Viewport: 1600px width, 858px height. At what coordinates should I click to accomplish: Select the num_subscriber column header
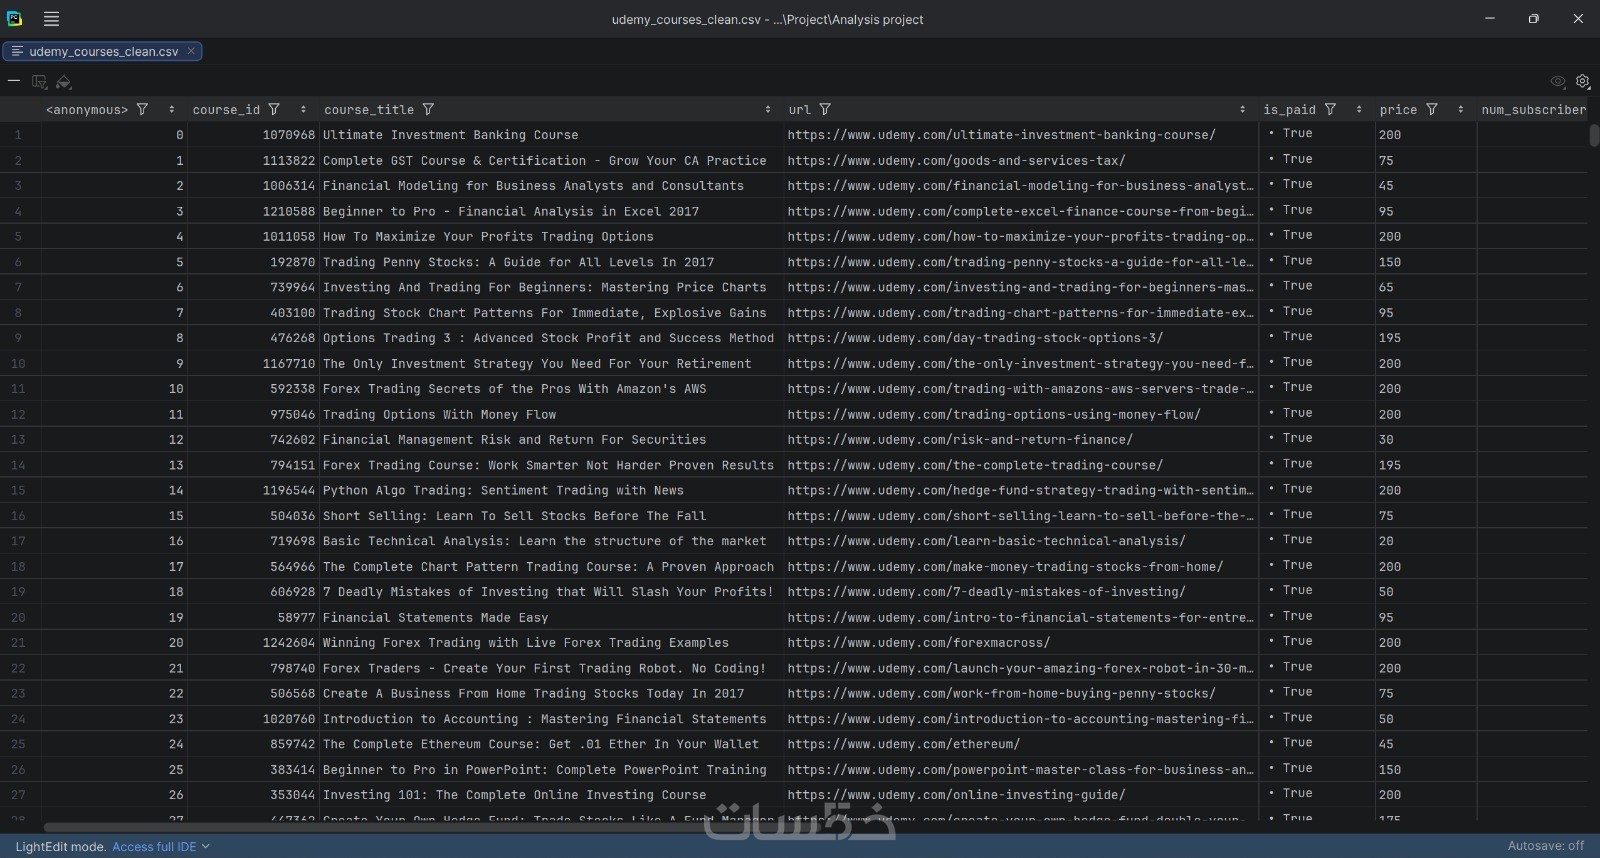click(x=1533, y=110)
